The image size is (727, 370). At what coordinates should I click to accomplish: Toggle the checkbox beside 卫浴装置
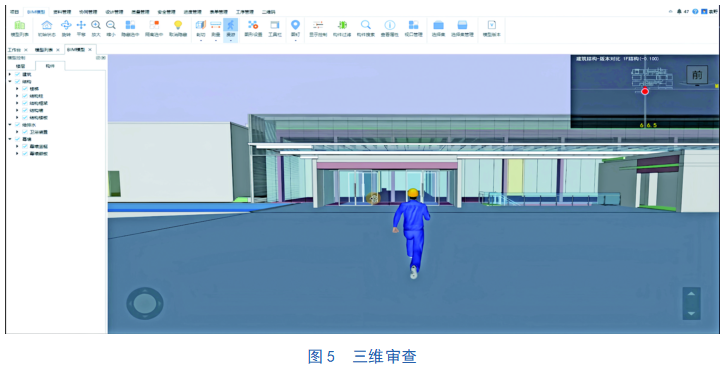coord(25,132)
